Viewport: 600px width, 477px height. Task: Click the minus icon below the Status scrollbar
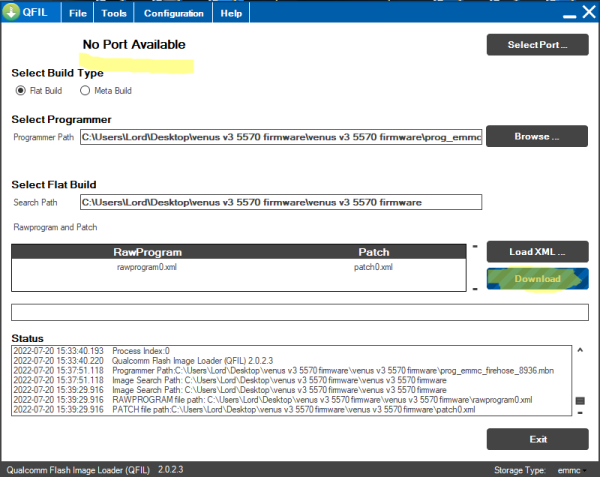pyautogui.click(x=580, y=413)
